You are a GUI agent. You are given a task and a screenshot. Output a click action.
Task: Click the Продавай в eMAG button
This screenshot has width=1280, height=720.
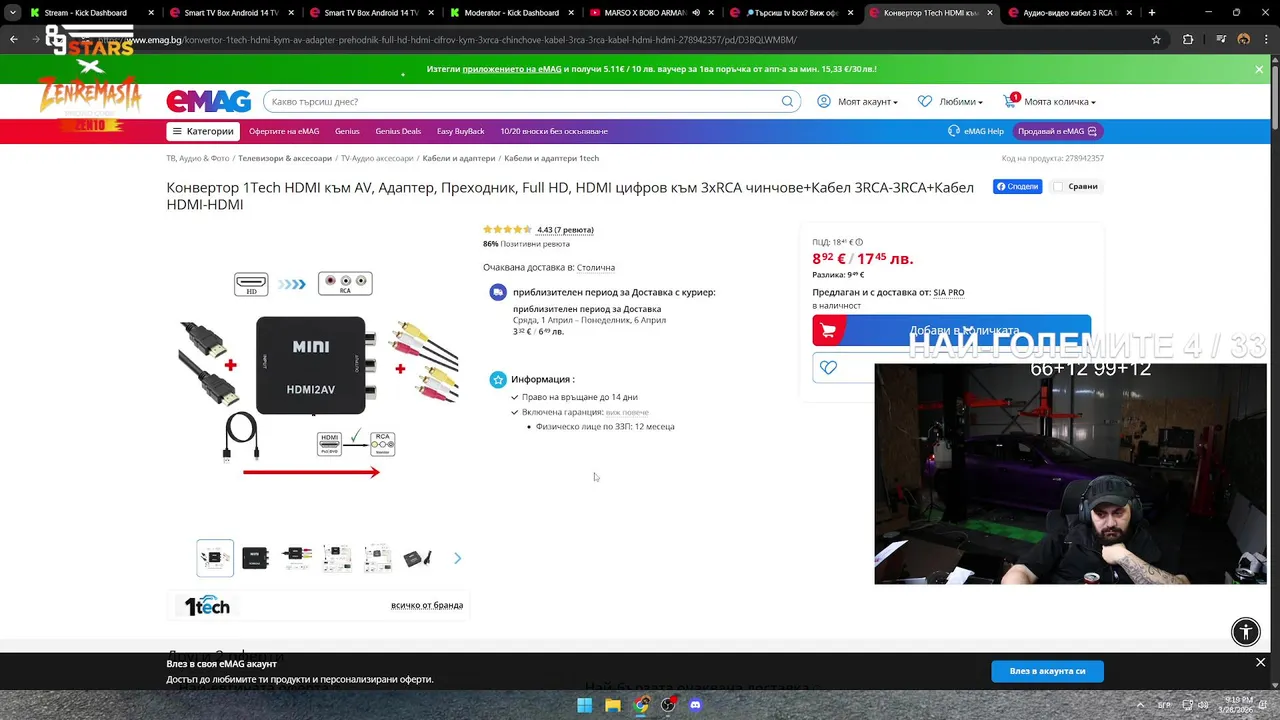click(x=1057, y=131)
